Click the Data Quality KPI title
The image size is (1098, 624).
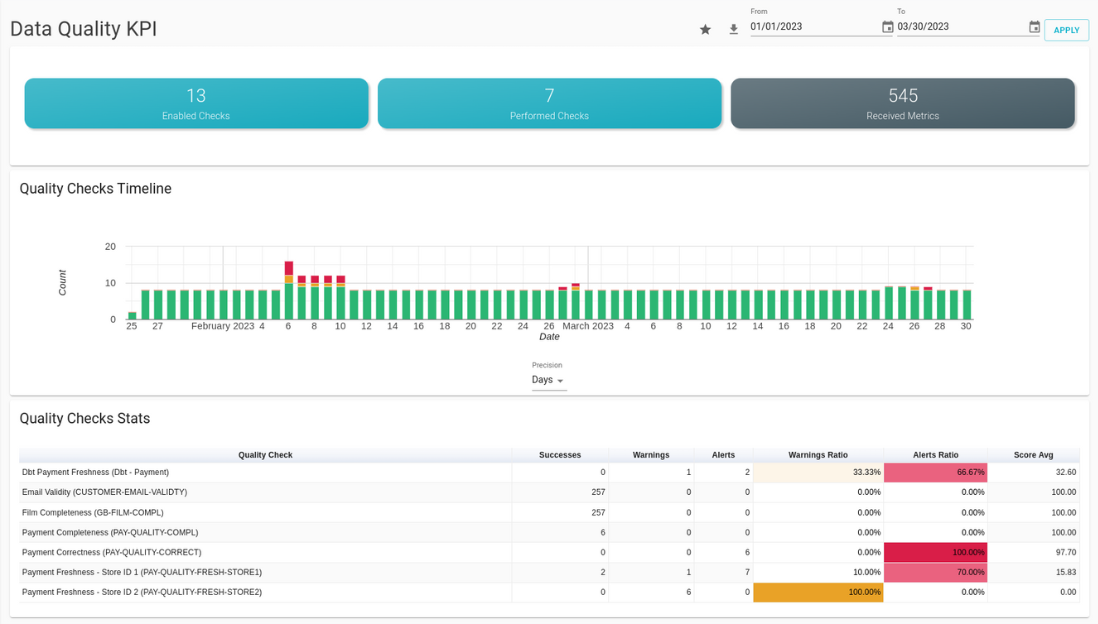pos(83,29)
